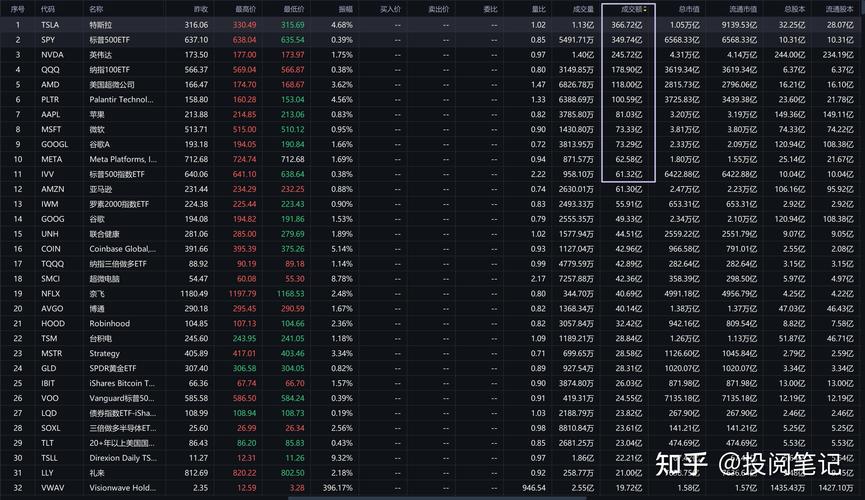Select the COIN code cell
The height and width of the screenshot is (500, 865).
click(x=51, y=249)
